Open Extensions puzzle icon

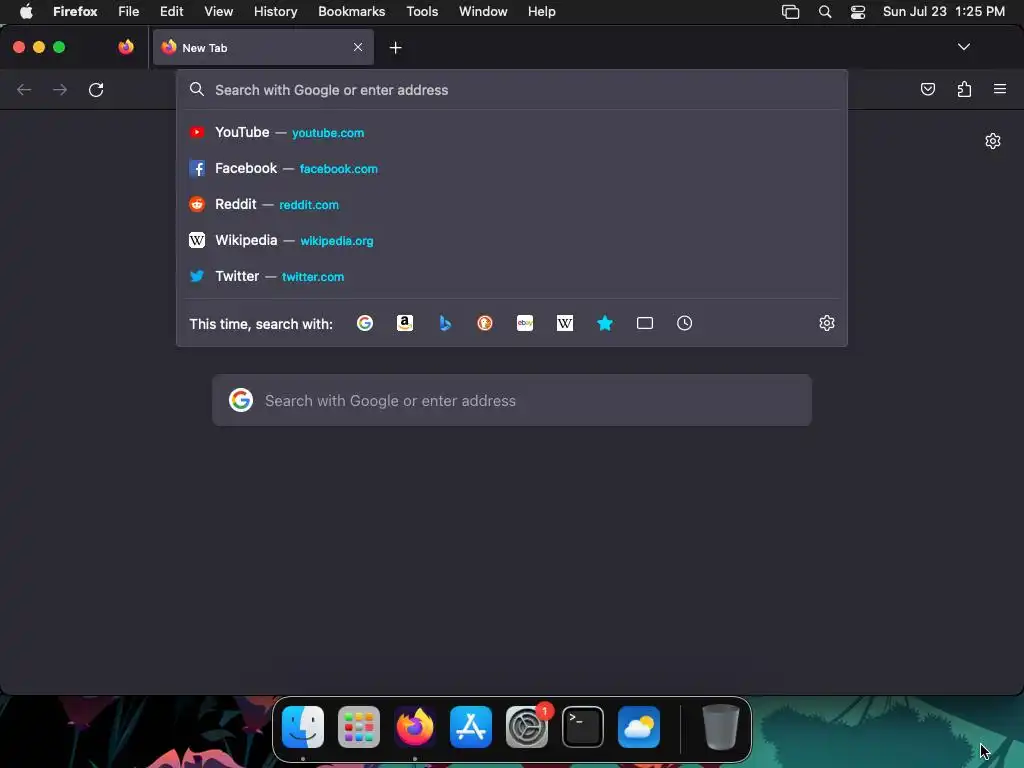(964, 89)
